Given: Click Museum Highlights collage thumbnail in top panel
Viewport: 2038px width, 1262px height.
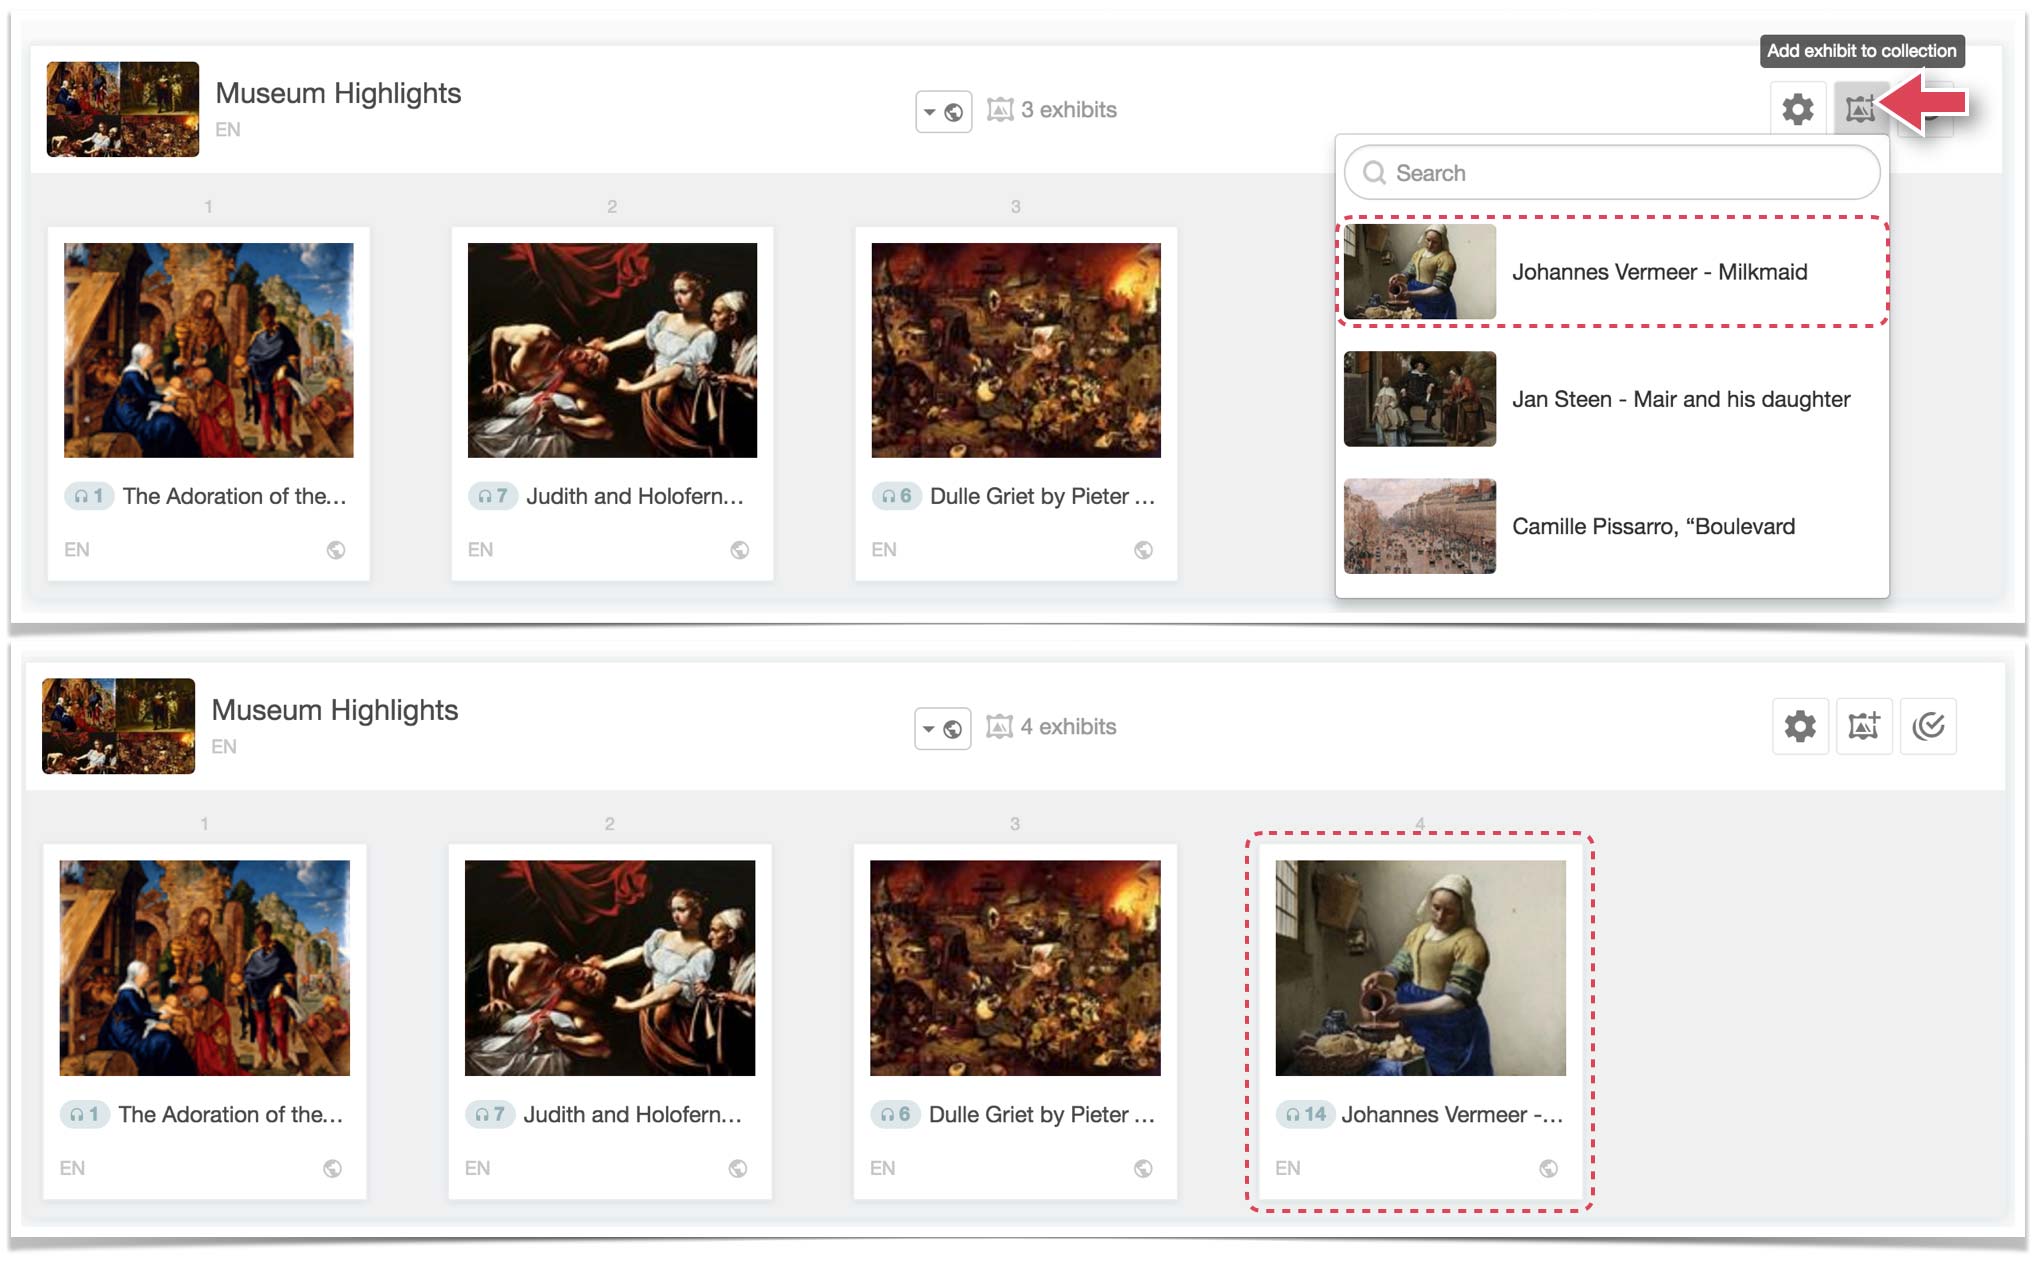Looking at the screenshot, I should pos(122,109).
